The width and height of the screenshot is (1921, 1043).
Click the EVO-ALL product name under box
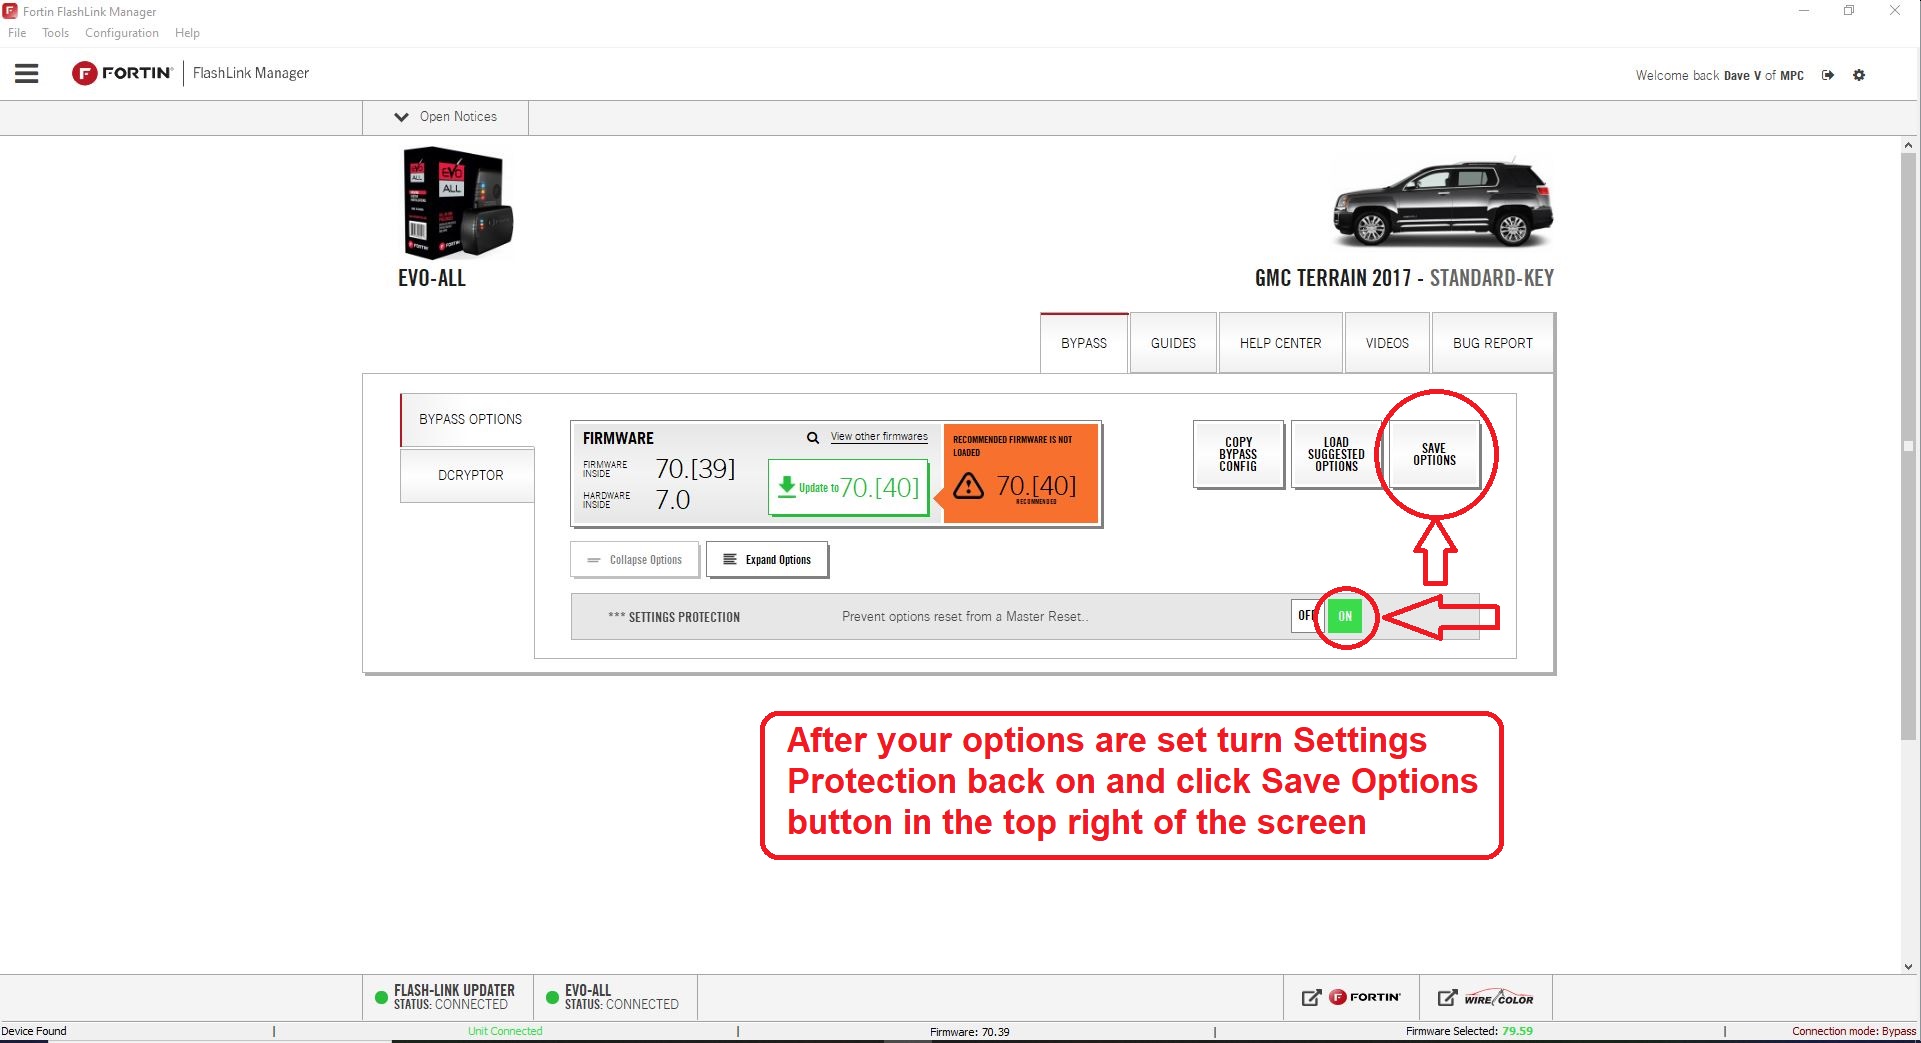(432, 278)
